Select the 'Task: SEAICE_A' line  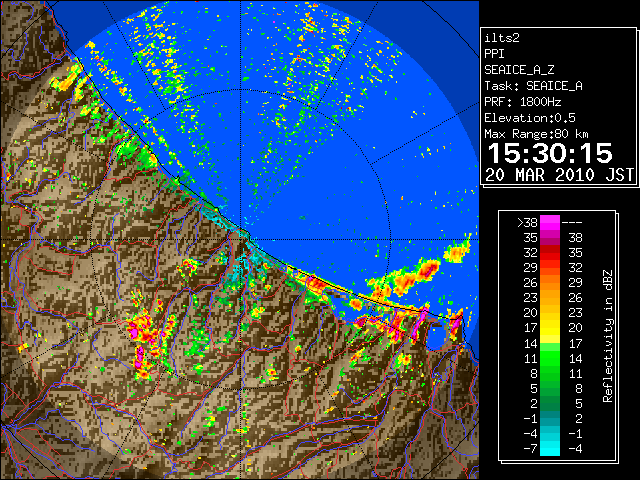point(533,86)
